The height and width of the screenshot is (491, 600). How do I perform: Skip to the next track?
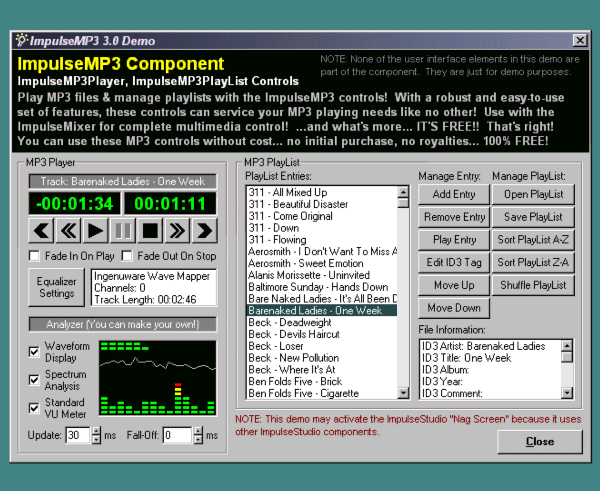click(x=205, y=231)
